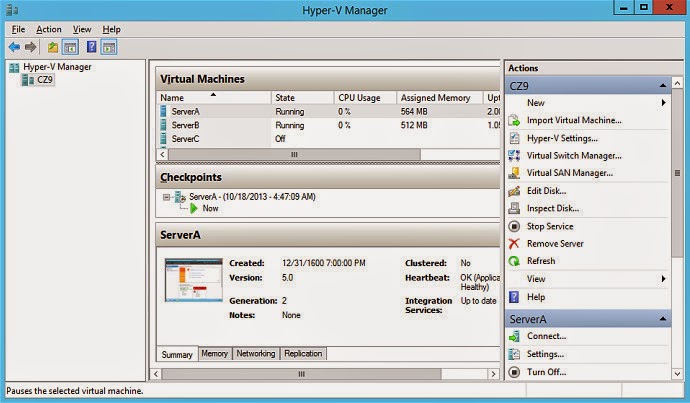Click the Virtual Switch Manager icon
690x403 pixels.
click(514, 155)
